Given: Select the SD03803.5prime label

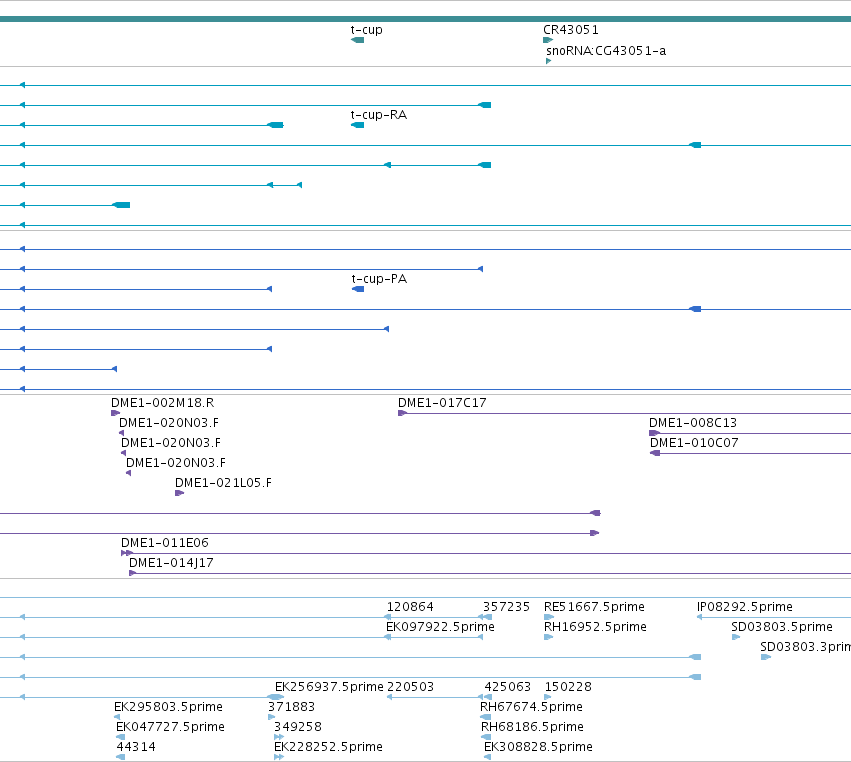Looking at the screenshot, I should pos(782,627).
